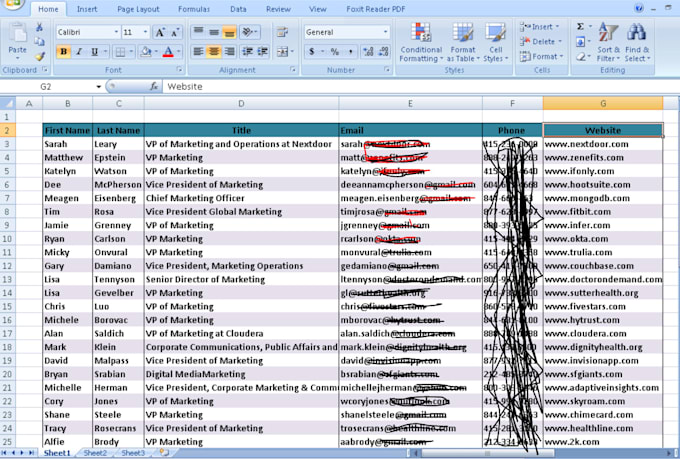Click the red font color swatch
Image resolution: width=680 pixels, height=459 pixels.
click(169, 51)
